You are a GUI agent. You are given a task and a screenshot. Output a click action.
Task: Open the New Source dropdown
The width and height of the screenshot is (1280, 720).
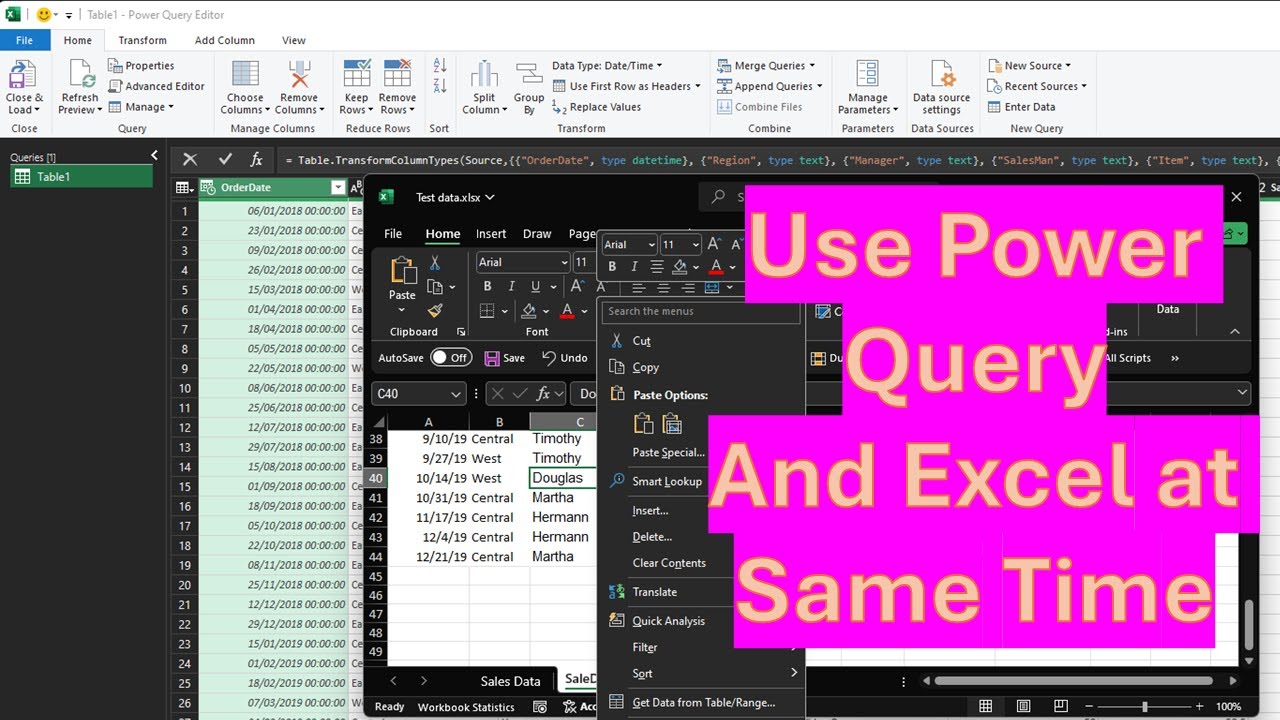(1029, 66)
